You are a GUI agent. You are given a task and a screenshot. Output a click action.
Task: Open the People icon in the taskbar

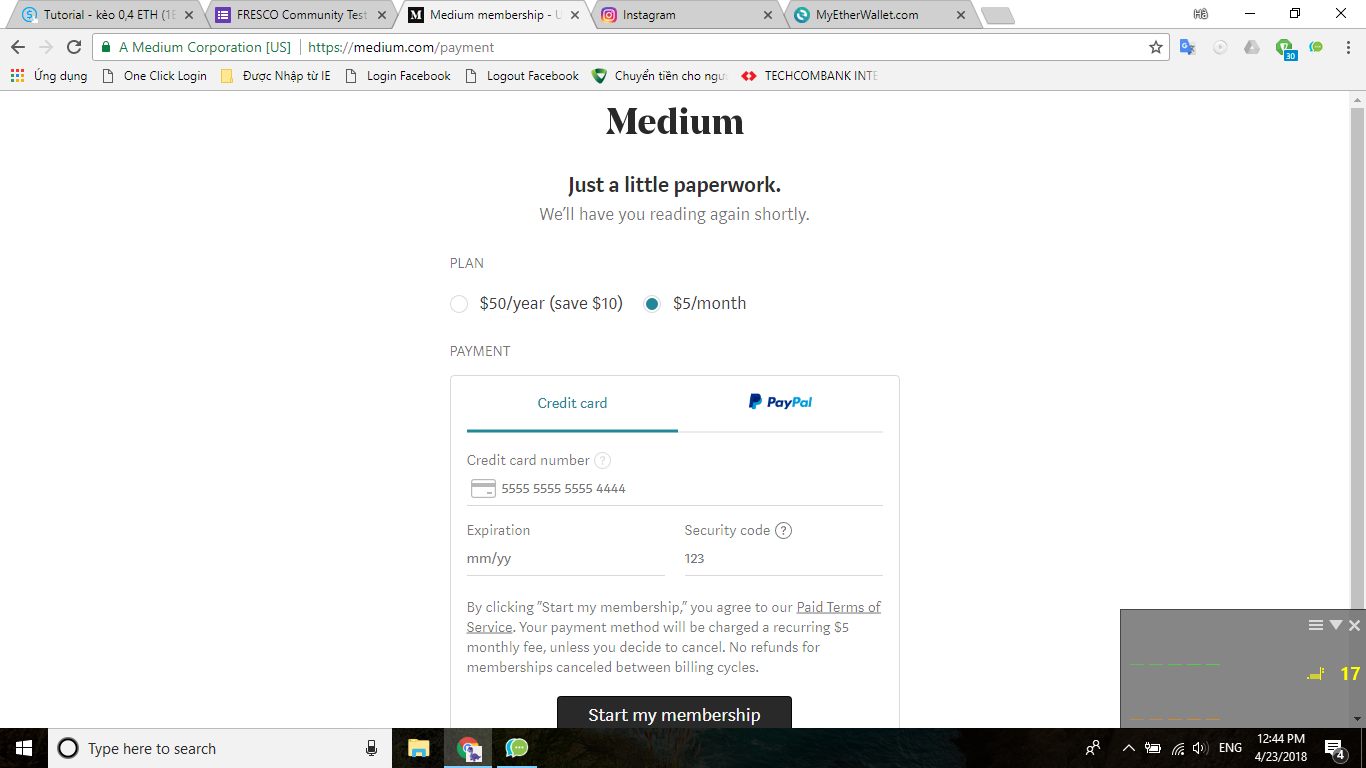point(1093,748)
